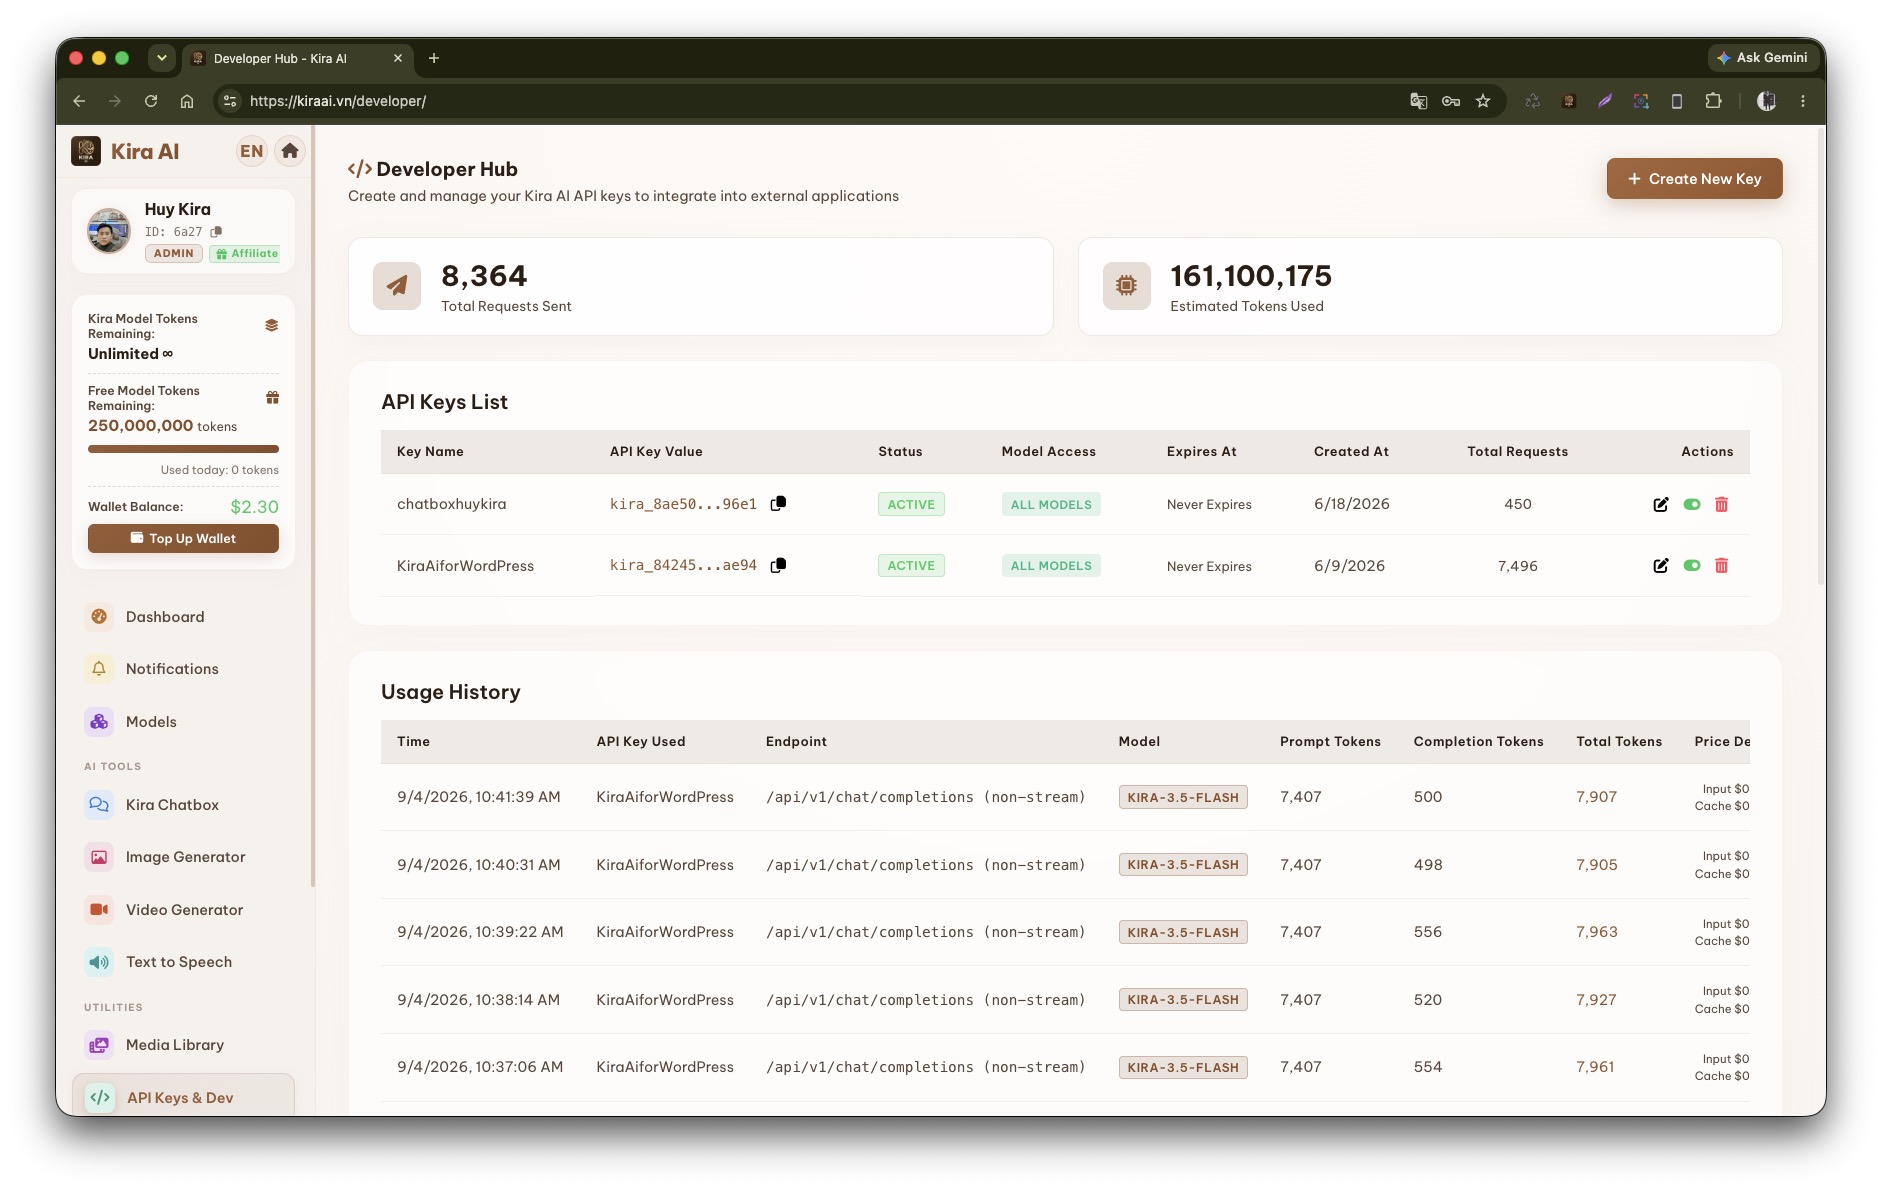
Task: Copy the user ID 6a27
Action: [x=216, y=231]
